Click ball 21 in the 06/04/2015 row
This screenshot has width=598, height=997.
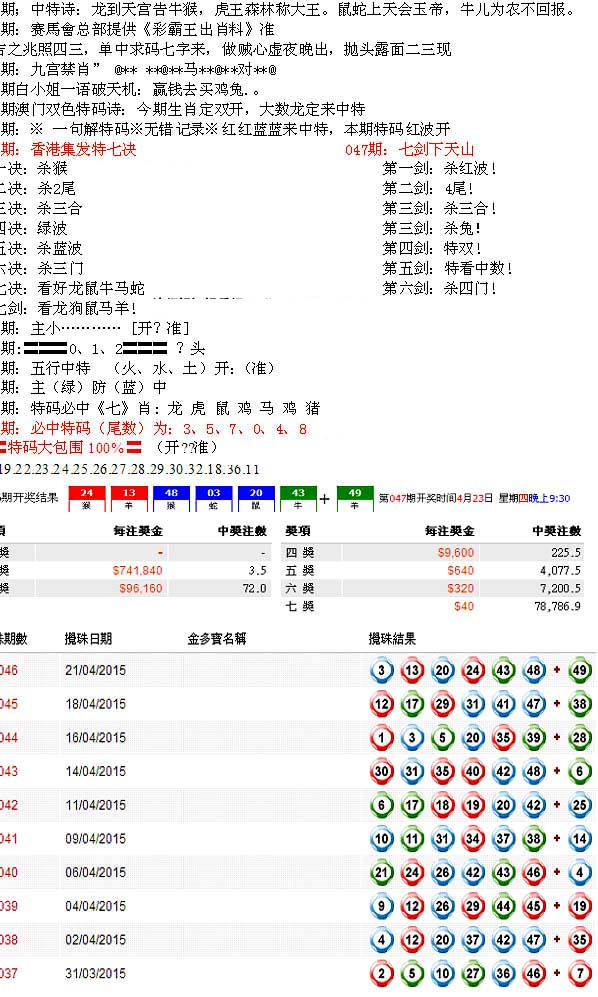pyautogui.click(x=382, y=872)
